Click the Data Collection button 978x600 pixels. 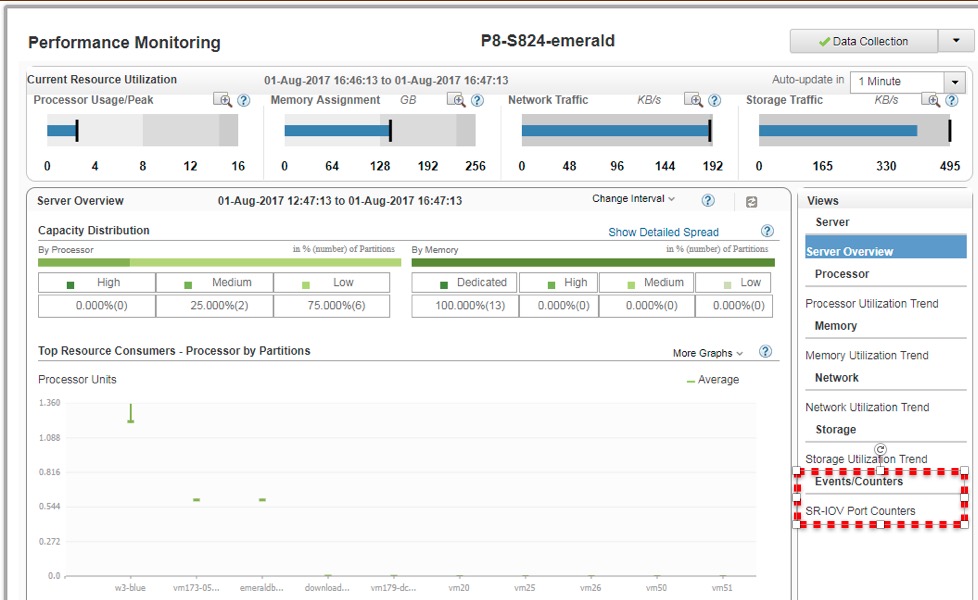(863, 41)
